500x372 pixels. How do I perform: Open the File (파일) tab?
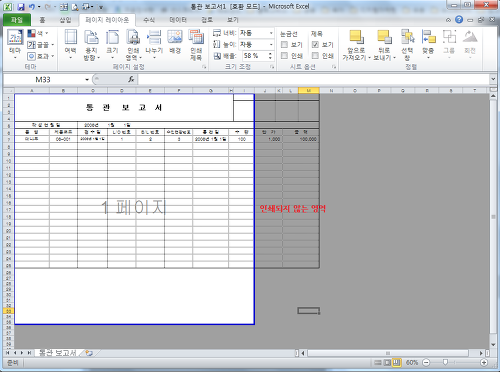click(x=17, y=20)
